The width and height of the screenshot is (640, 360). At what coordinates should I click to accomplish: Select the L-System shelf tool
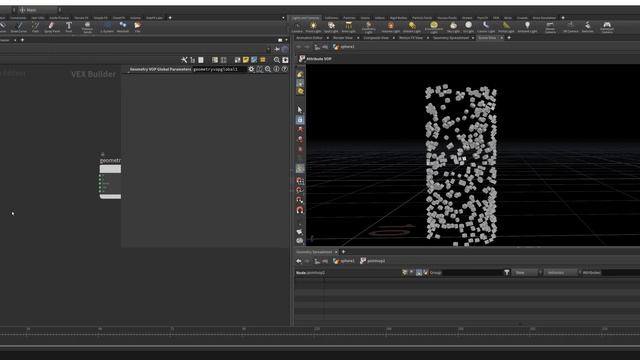click(x=107, y=27)
